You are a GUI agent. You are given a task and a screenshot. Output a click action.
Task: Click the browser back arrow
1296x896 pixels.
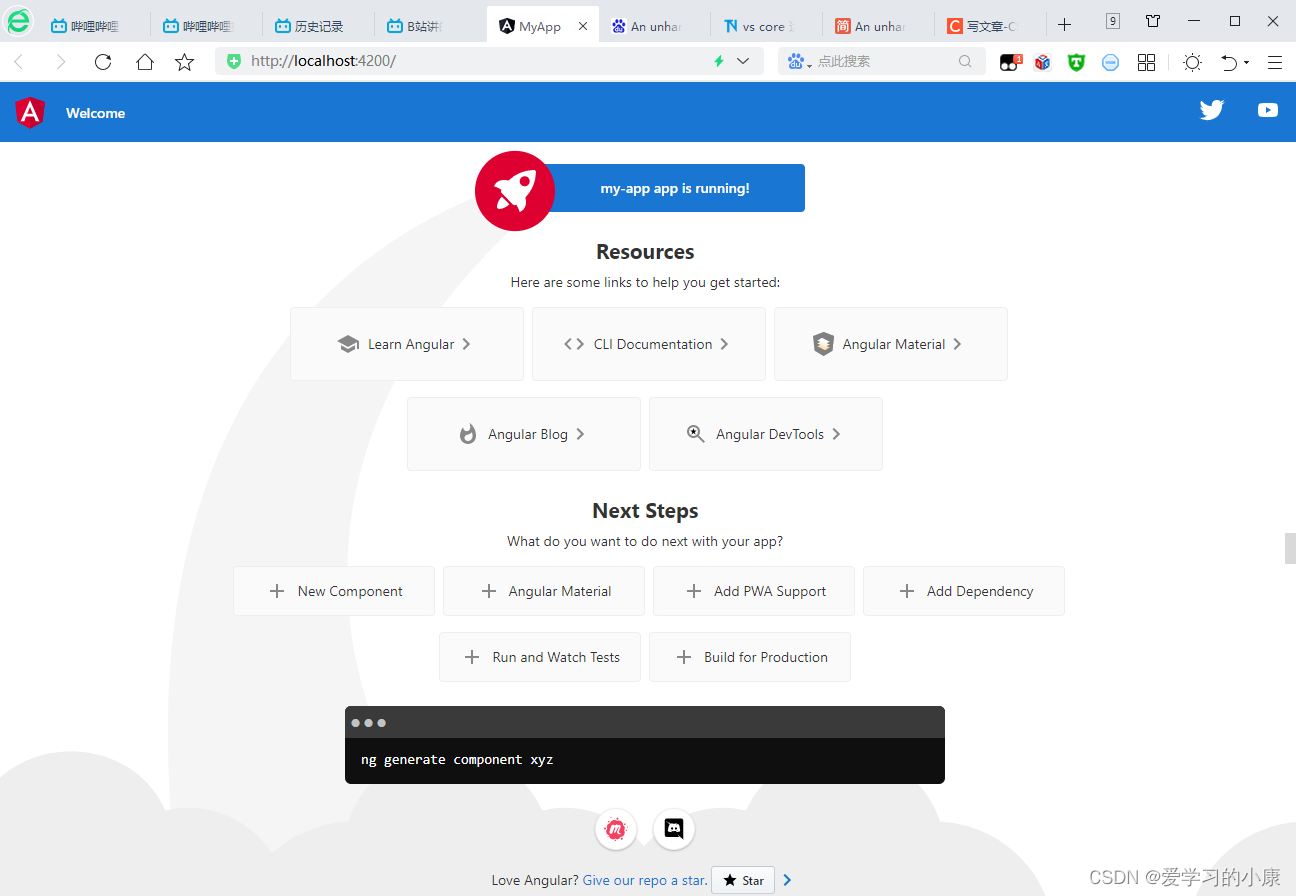(x=19, y=62)
